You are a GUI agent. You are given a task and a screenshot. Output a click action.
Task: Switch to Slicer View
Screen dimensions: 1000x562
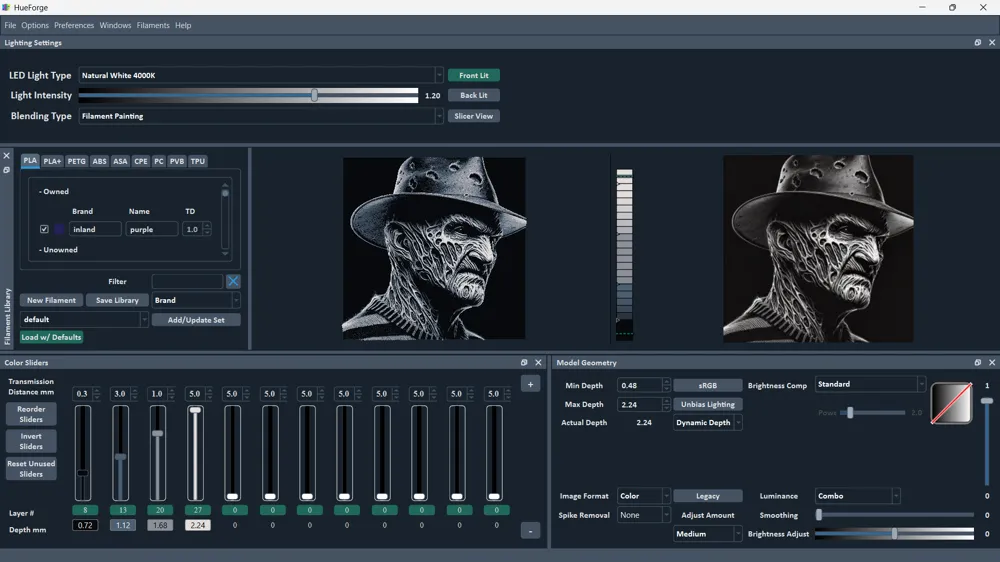pyautogui.click(x=474, y=116)
